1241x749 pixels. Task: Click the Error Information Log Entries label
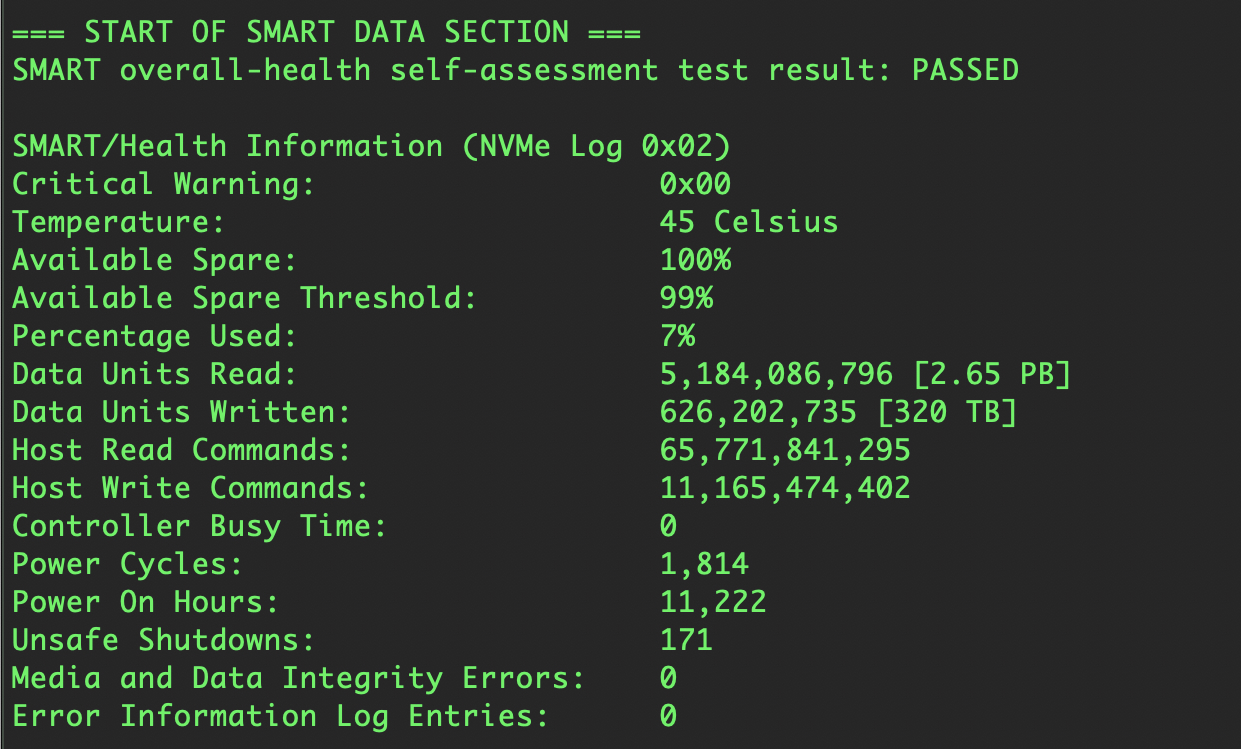(280, 716)
